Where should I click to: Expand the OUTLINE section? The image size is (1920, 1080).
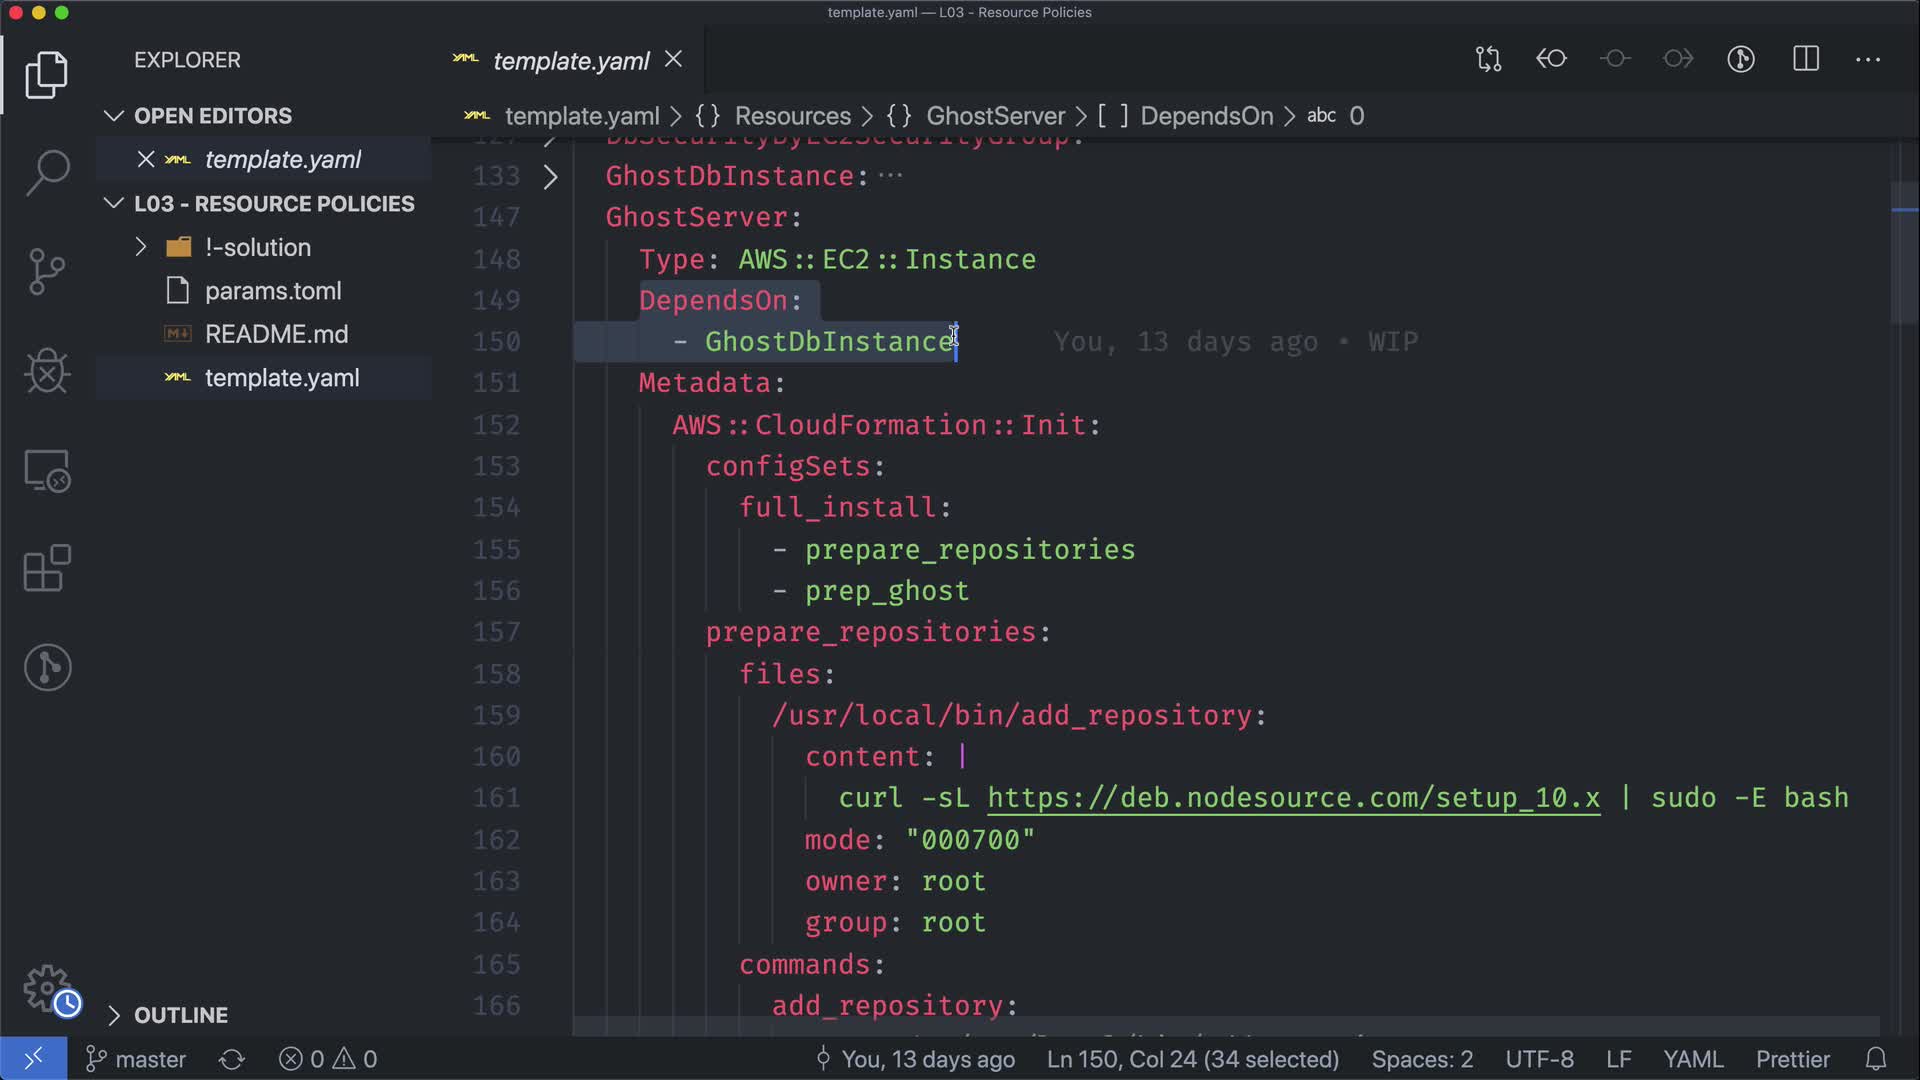[x=180, y=1015]
